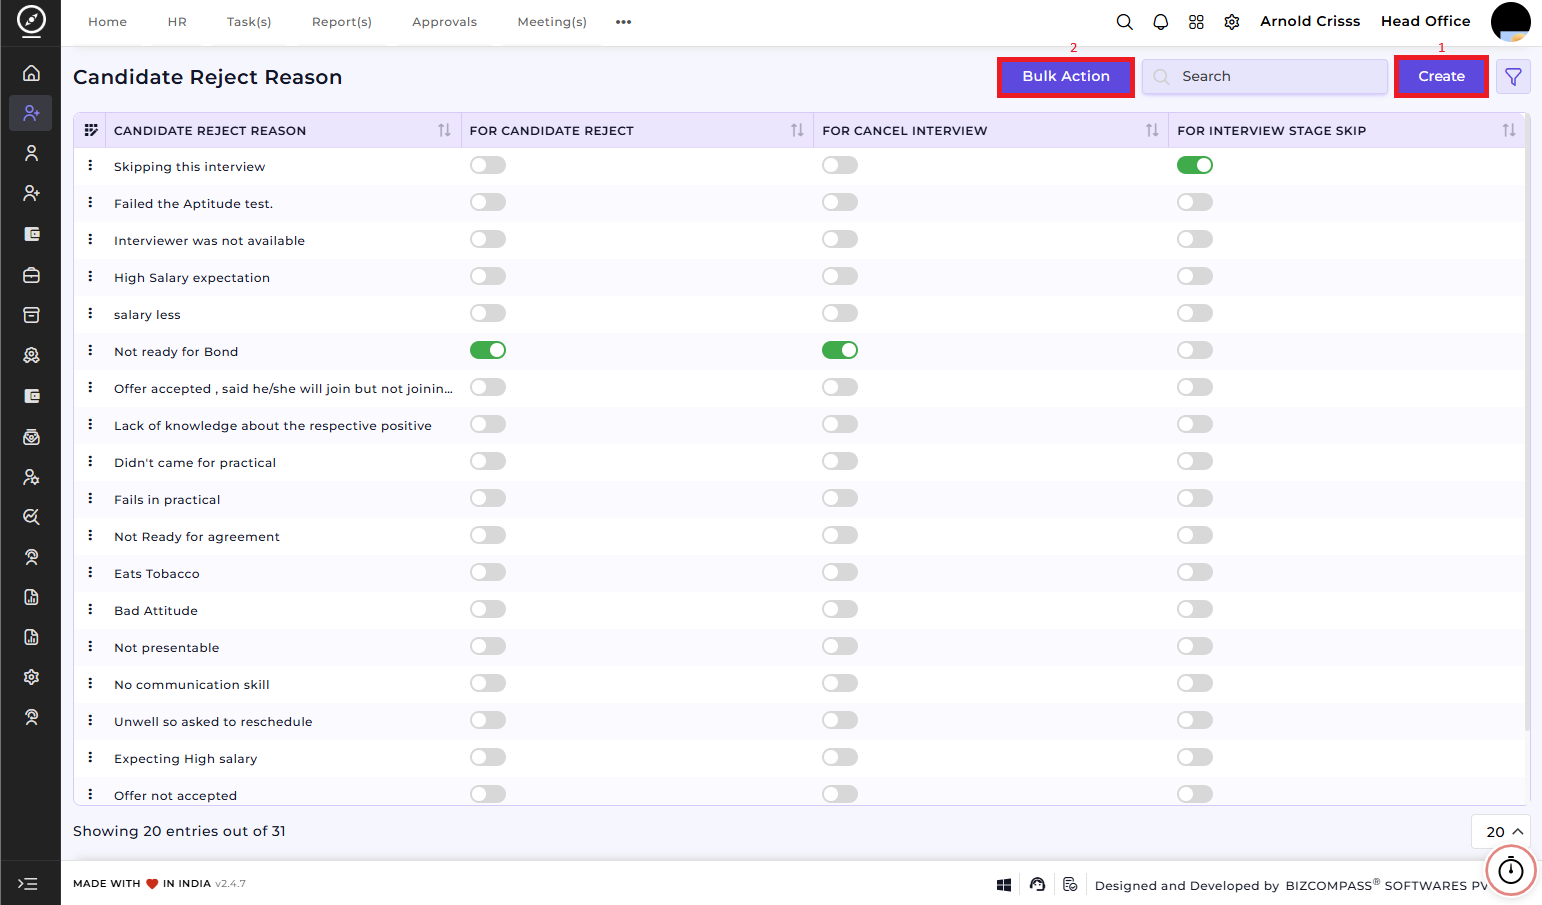1542x905 pixels.
Task: Click the Arnold Criss user name
Action: click(1310, 21)
